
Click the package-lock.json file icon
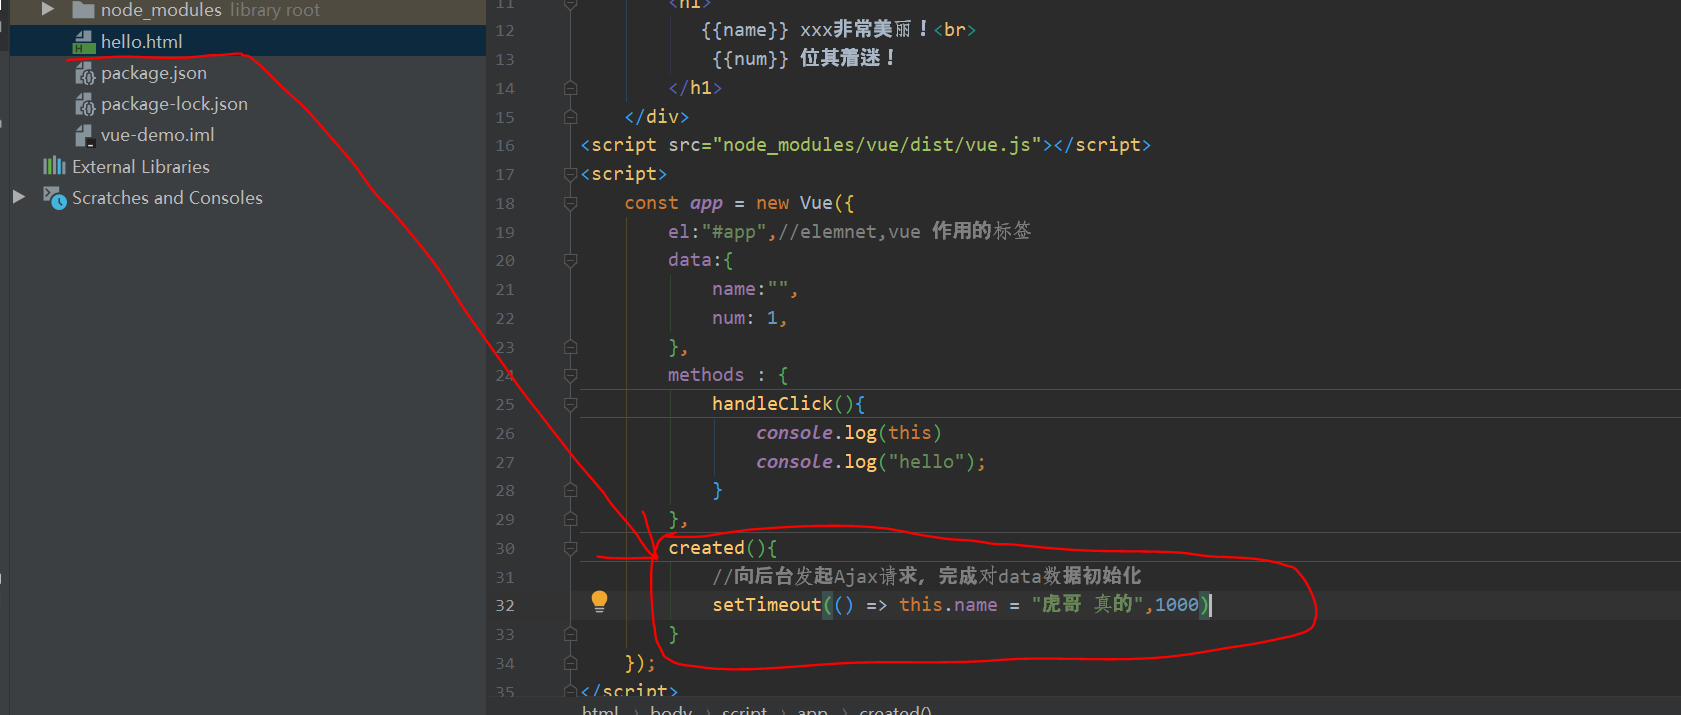pos(85,104)
